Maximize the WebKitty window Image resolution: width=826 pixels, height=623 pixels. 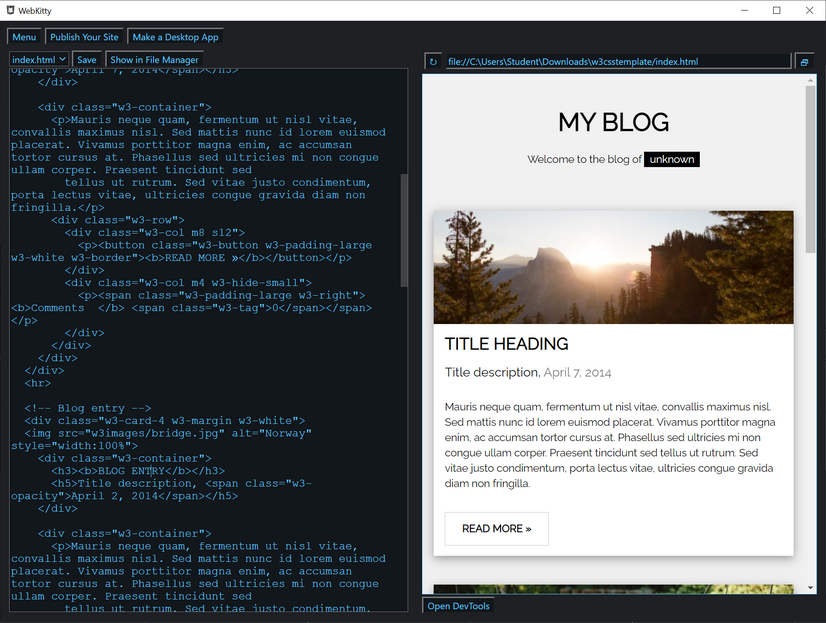click(776, 11)
